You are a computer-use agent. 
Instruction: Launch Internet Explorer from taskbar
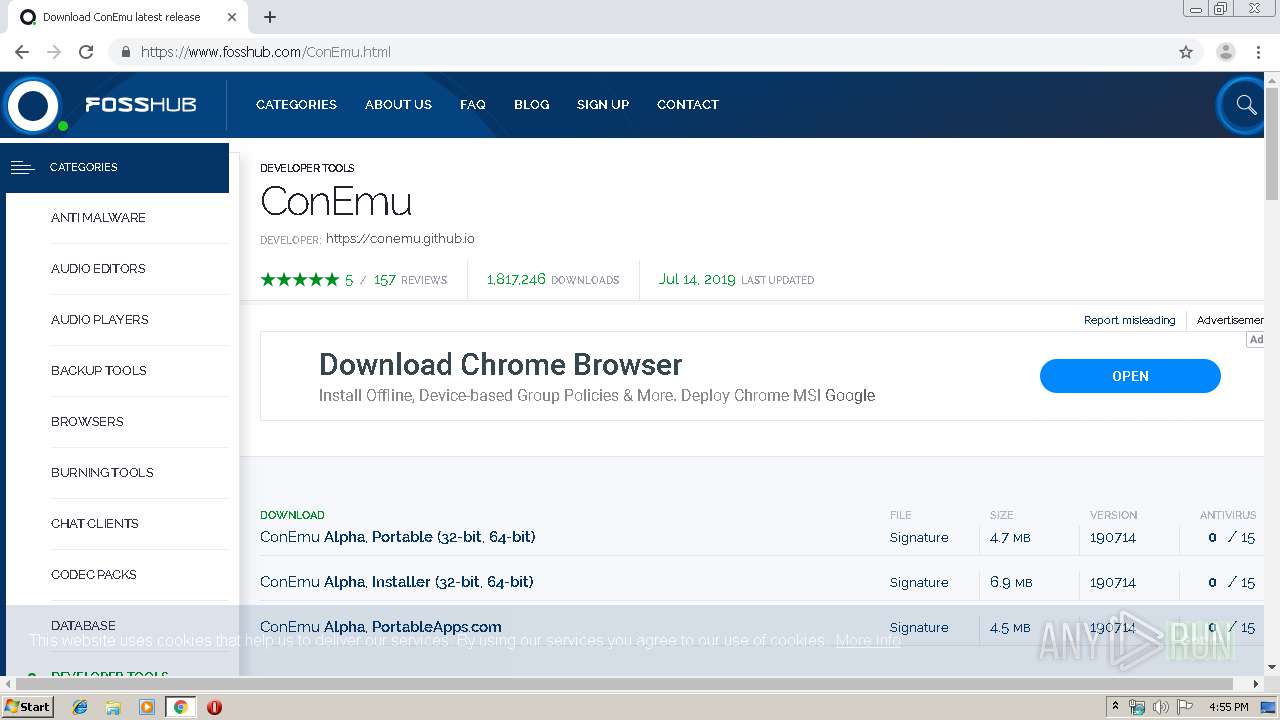coord(80,707)
